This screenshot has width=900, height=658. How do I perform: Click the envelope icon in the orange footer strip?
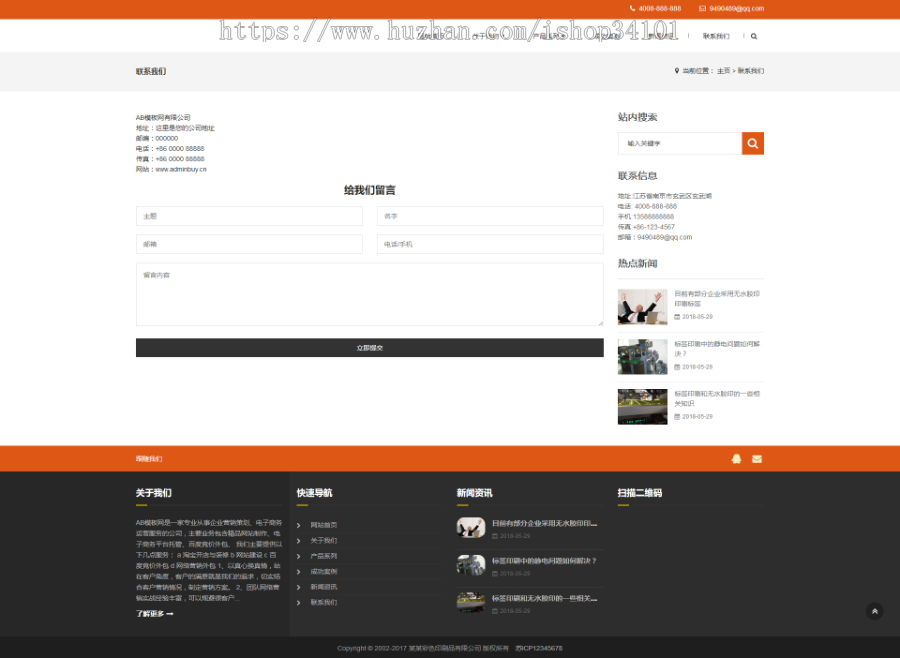pos(757,458)
